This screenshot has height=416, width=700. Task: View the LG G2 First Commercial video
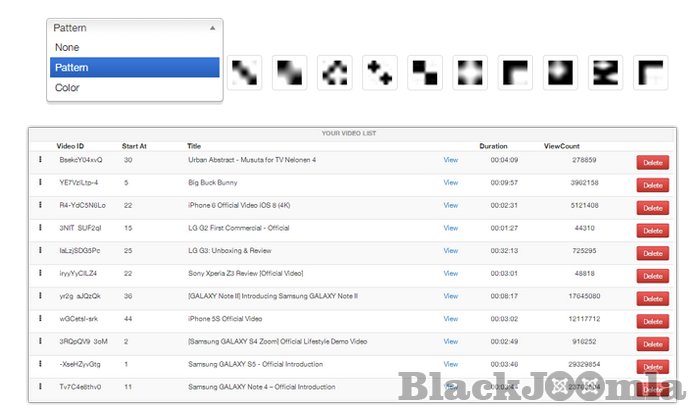click(450, 228)
